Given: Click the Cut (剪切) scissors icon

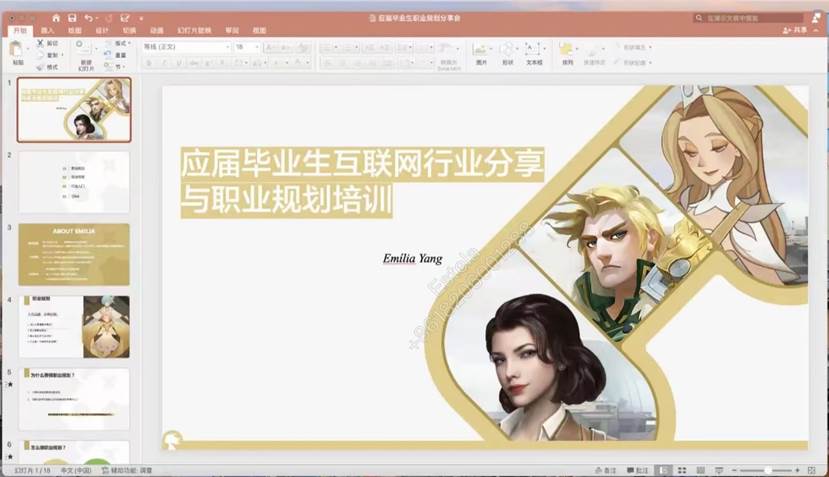Looking at the screenshot, I should coord(41,44).
